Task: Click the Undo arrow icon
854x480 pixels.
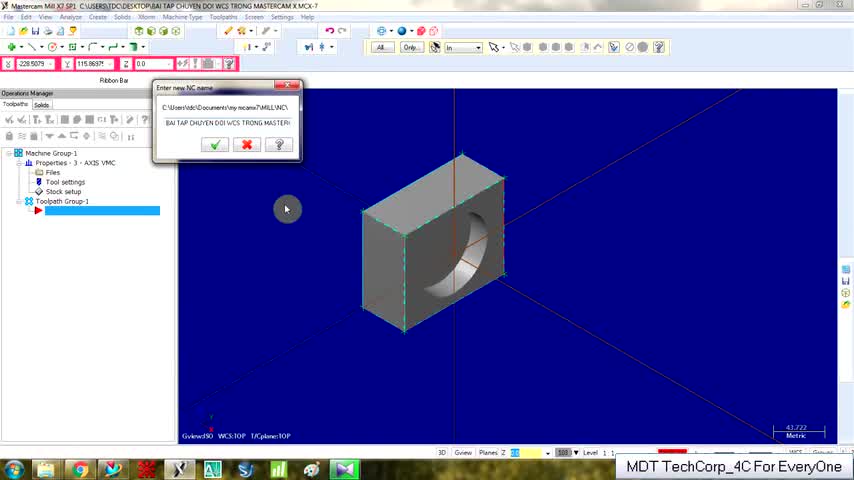Action: [330, 31]
